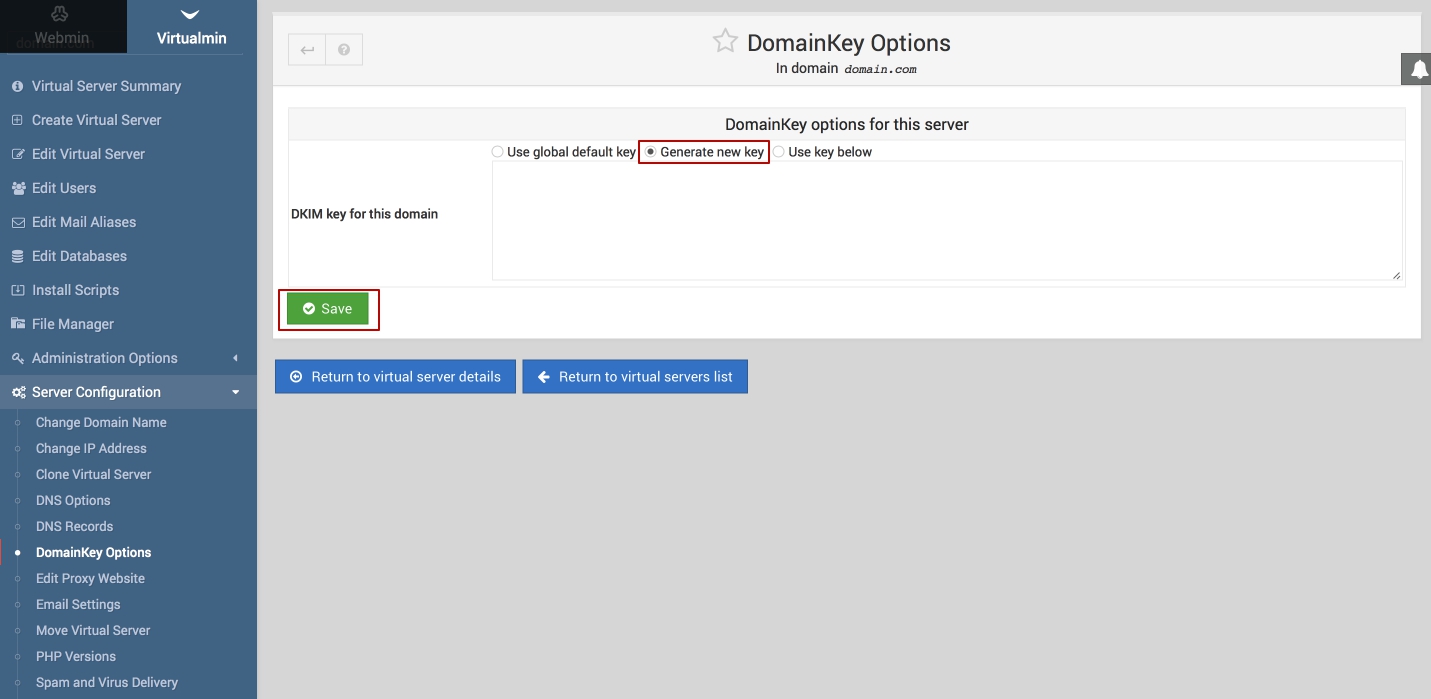Click Return to virtual servers list
The image size is (1431, 699).
click(x=635, y=377)
